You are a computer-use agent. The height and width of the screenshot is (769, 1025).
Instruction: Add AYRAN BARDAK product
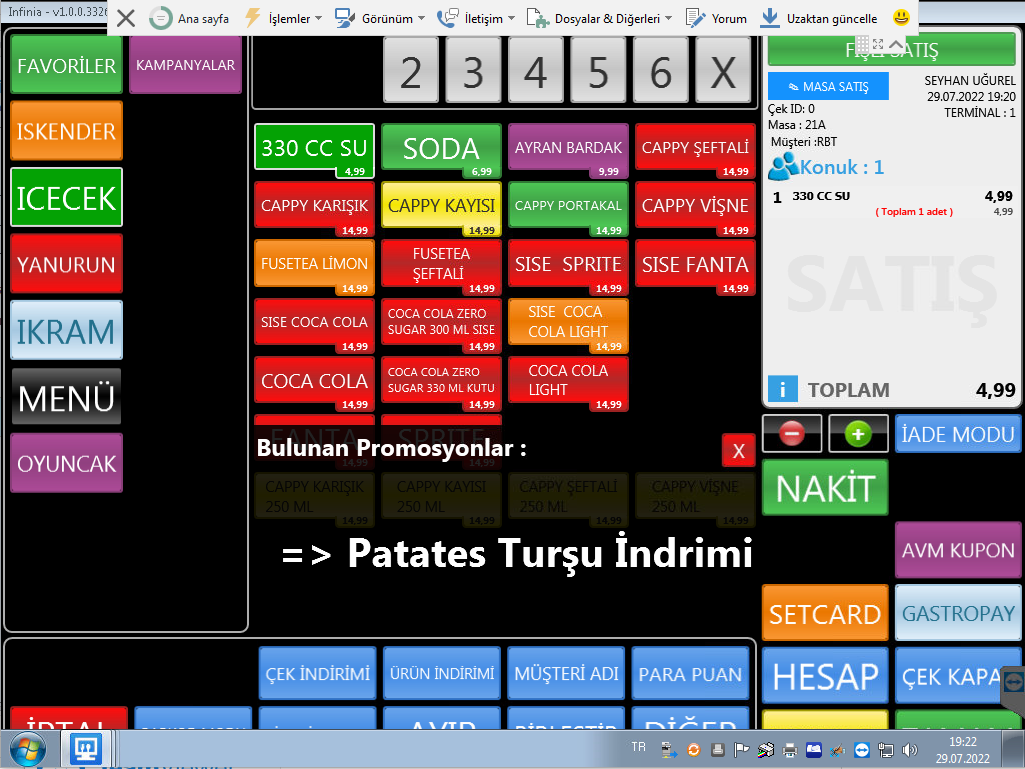point(568,150)
